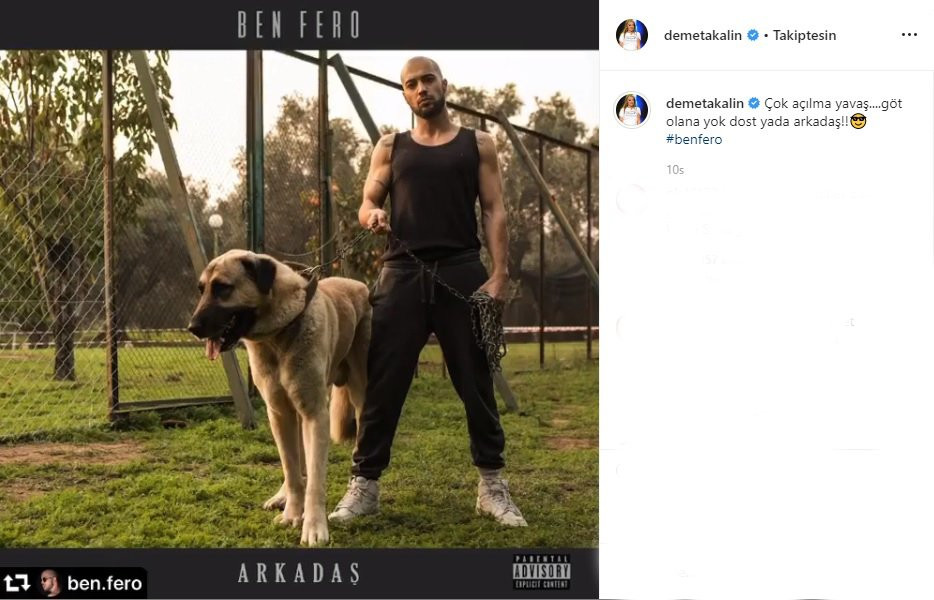Image resolution: width=934 pixels, height=600 pixels.
Task: Open the three-dot more options menu
Action: click(909, 35)
